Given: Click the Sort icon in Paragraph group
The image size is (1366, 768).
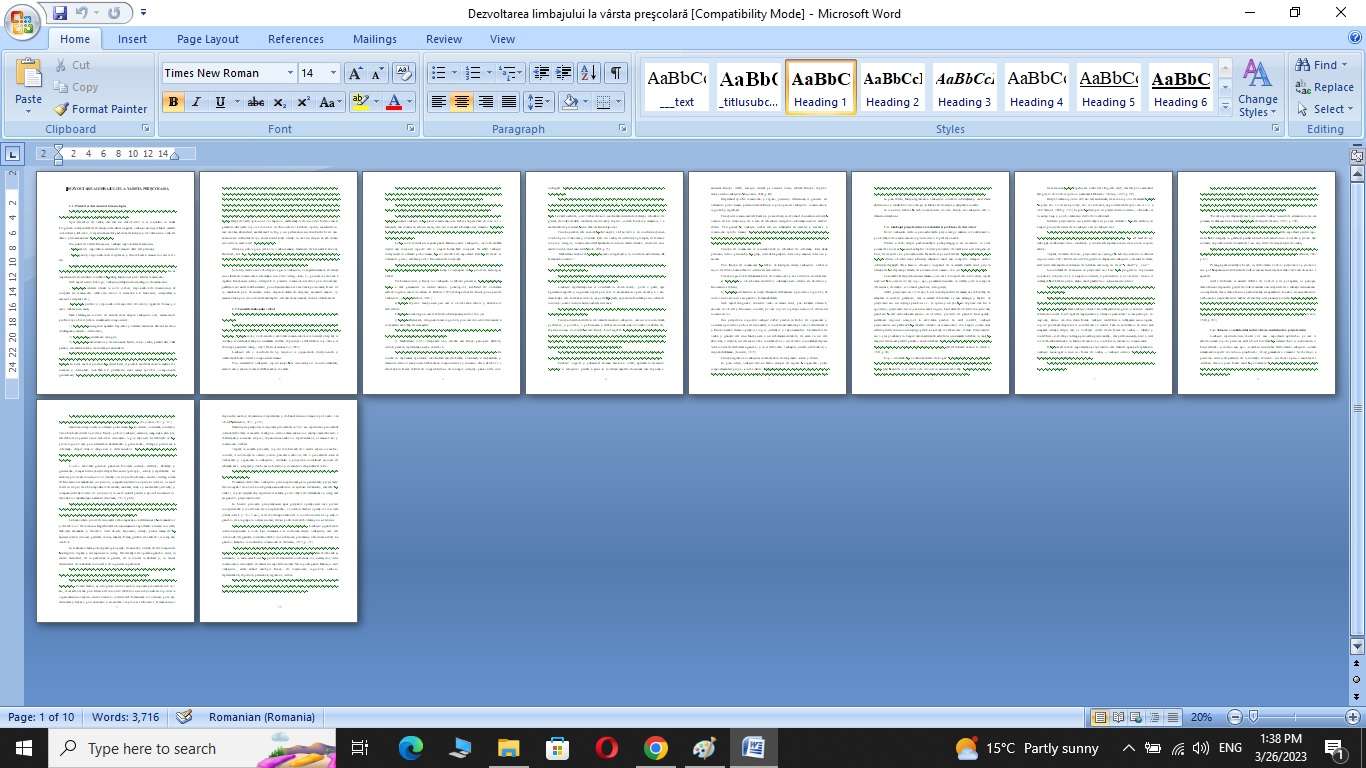Looking at the screenshot, I should click(589, 73).
